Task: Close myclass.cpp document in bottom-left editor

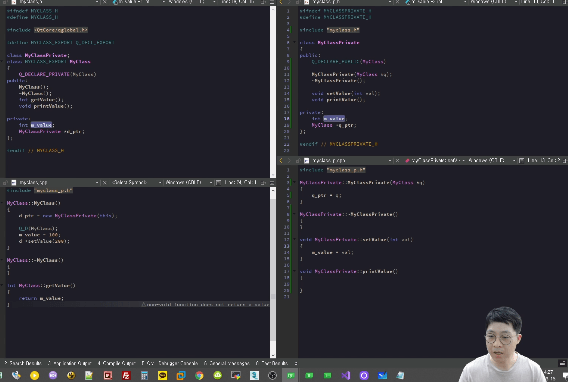Action: pos(104,182)
